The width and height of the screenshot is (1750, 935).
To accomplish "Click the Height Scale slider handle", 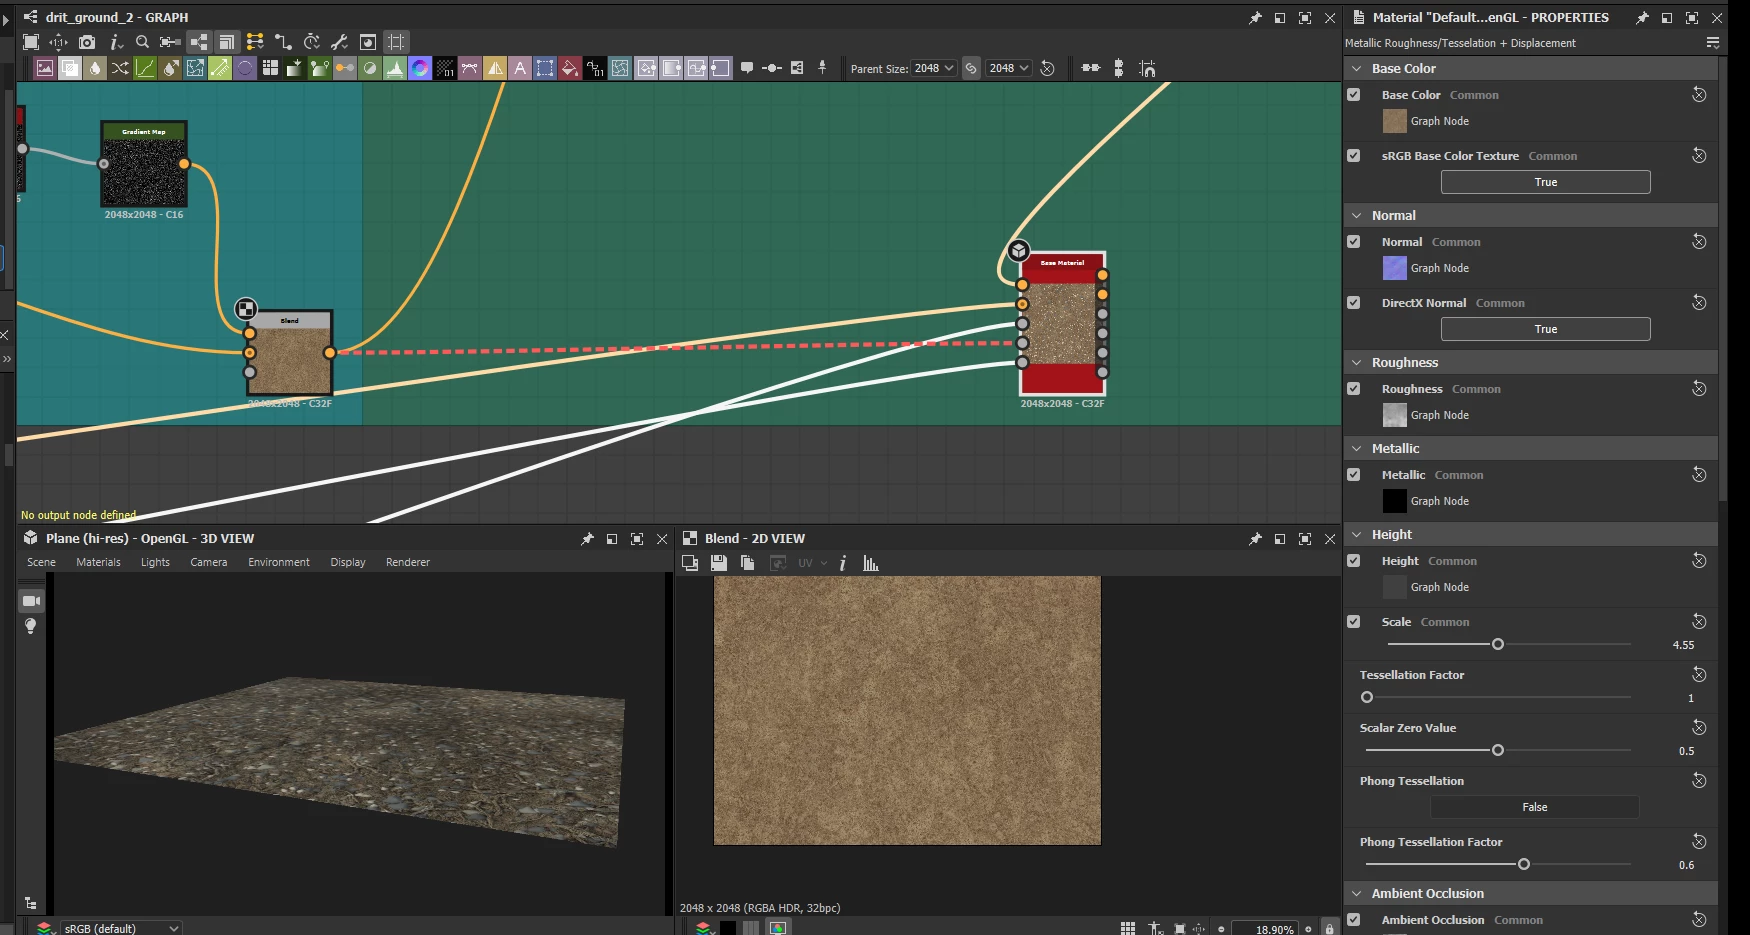I will click(x=1498, y=644).
